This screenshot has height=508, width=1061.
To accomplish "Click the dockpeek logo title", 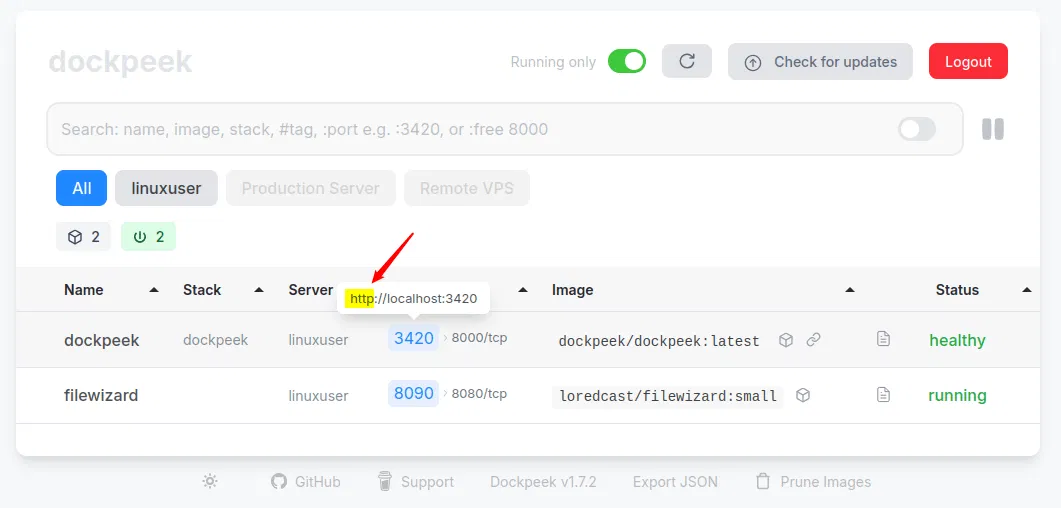I will pos(120,62).
